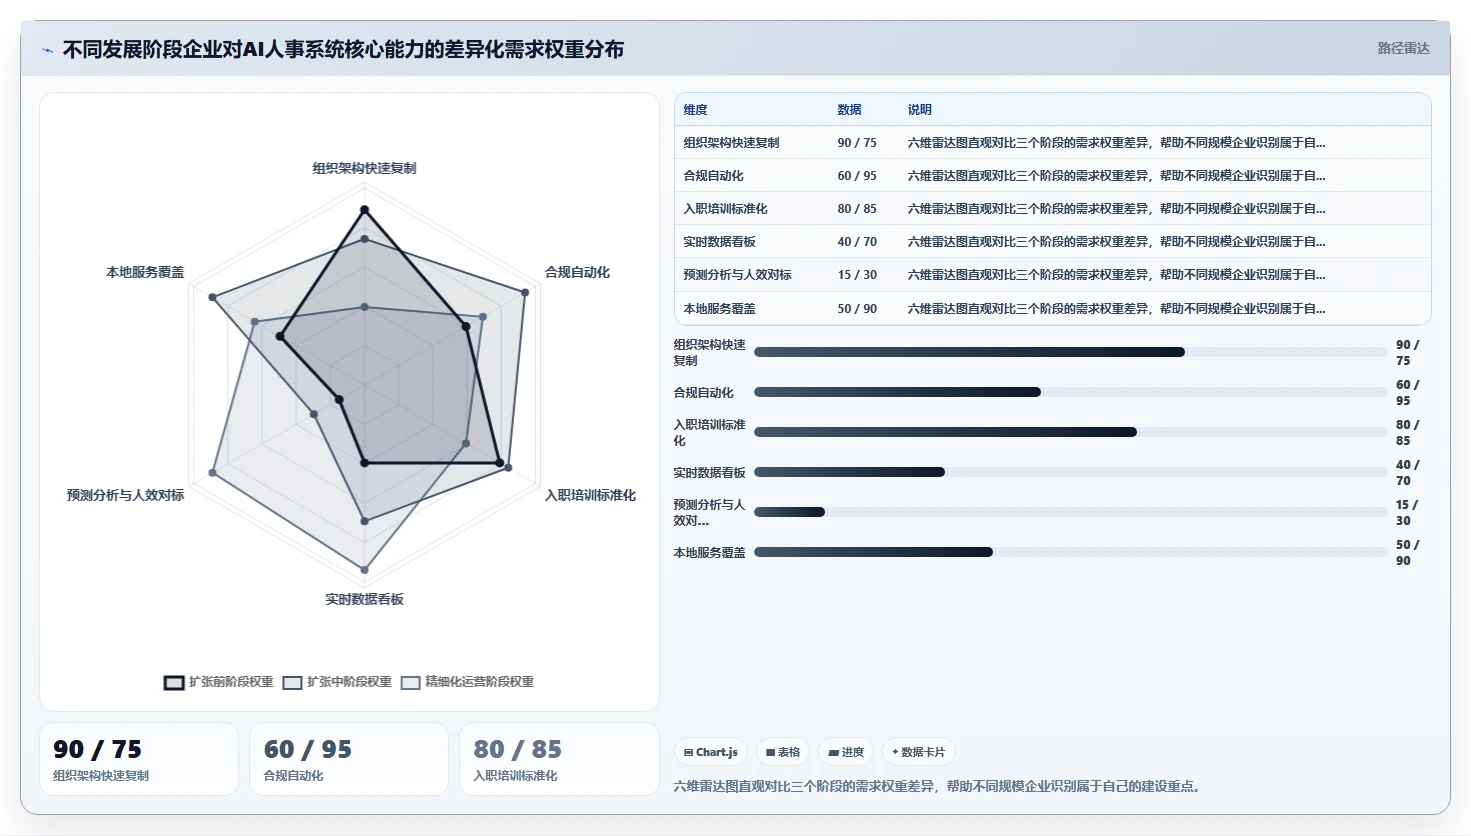Toggle the 扩张前阶段权重 legend series

(218, 682)
